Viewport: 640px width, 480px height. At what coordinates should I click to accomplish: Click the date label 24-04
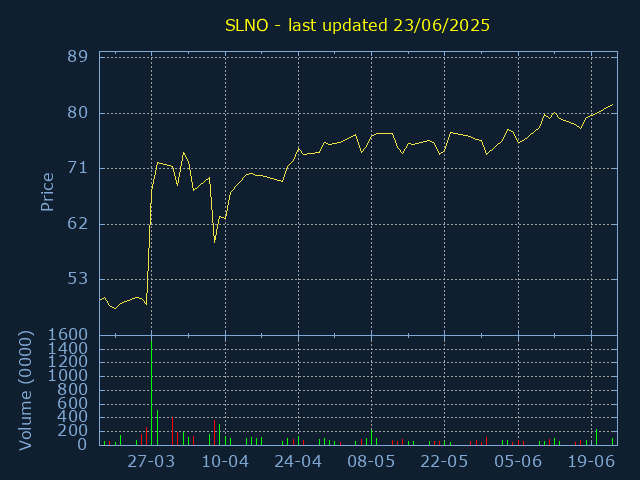298,462
